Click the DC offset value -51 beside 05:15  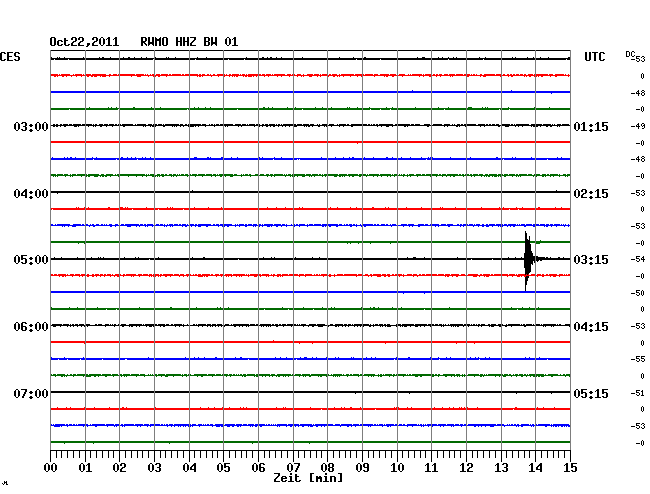pos(638,393)
